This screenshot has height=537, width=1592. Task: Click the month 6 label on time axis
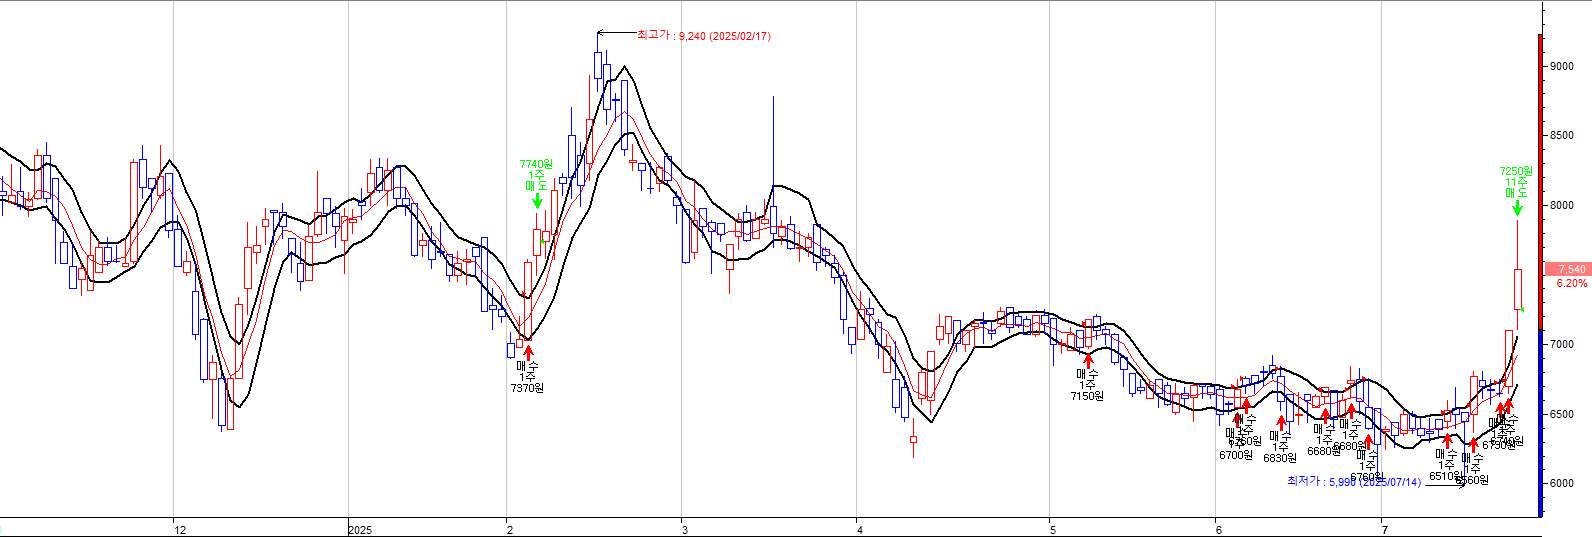pyautogui.click(x=1219, y=529)
